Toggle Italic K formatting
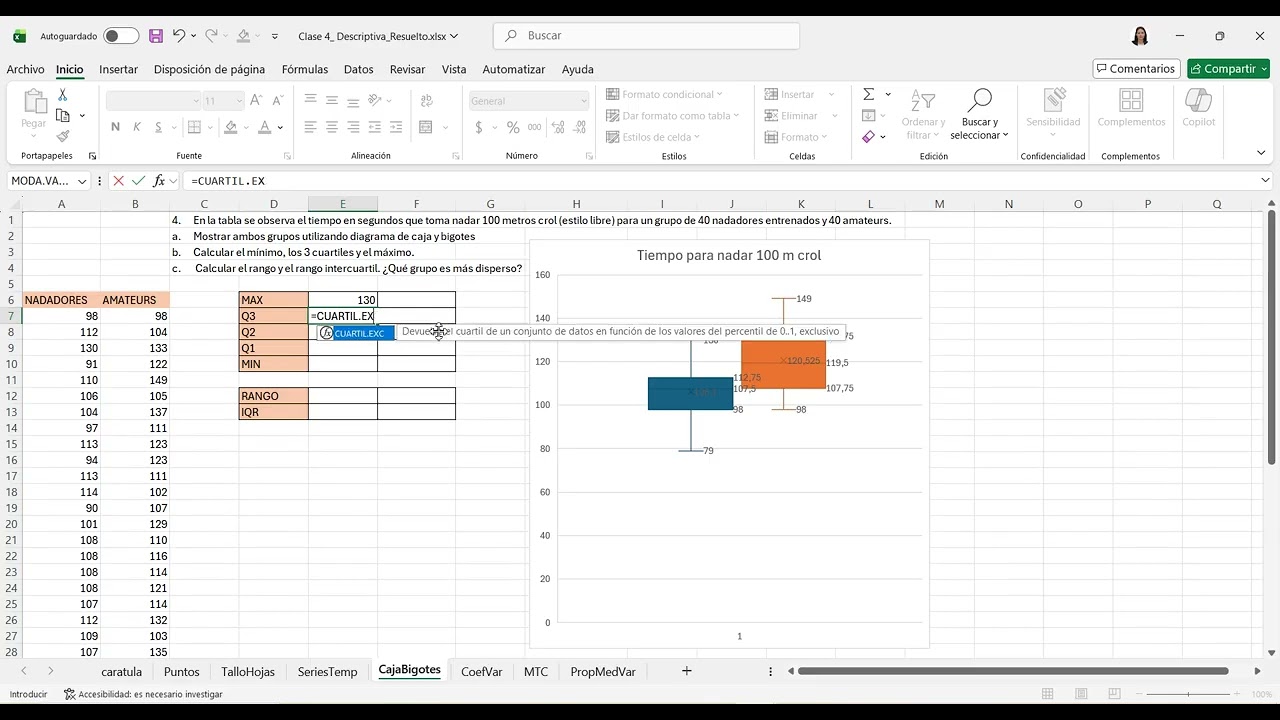 point(137,127)
